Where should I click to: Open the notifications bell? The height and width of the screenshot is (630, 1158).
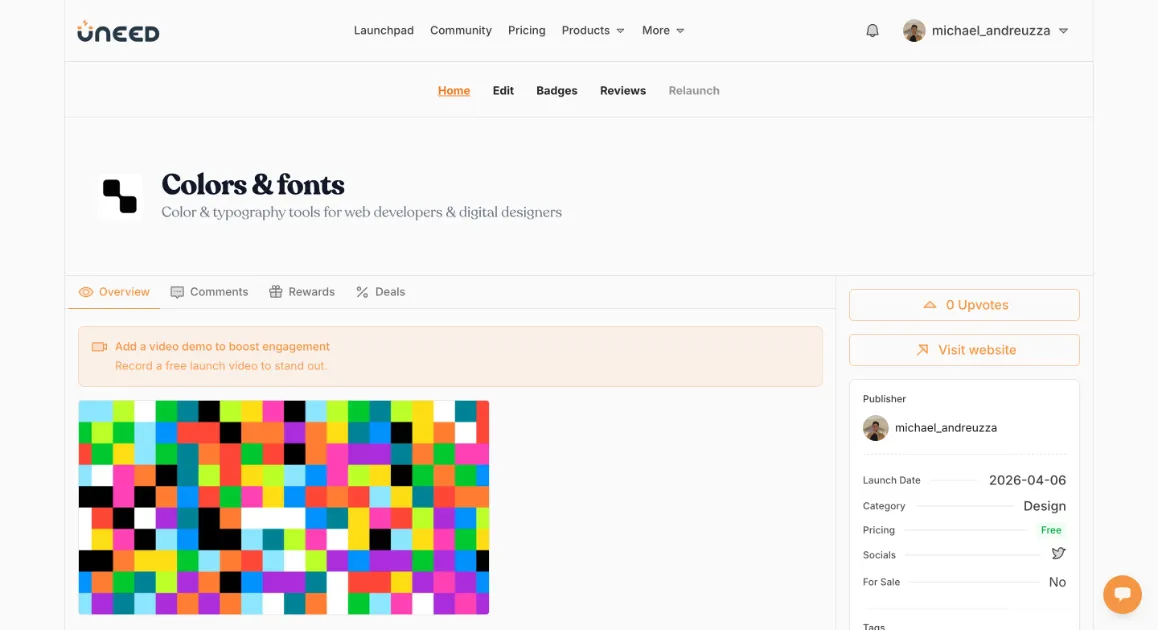pos(872,31)
